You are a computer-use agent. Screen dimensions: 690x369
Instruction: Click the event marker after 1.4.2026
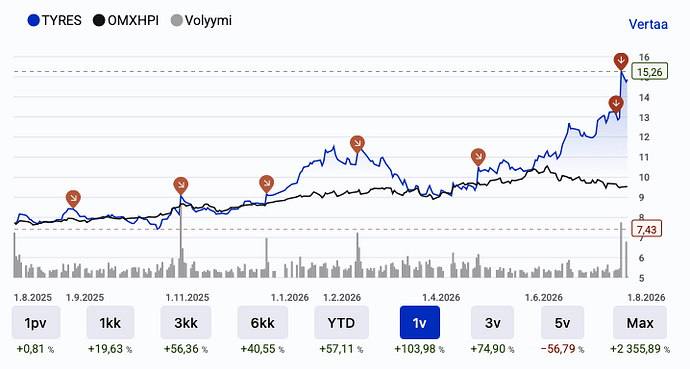478,157
